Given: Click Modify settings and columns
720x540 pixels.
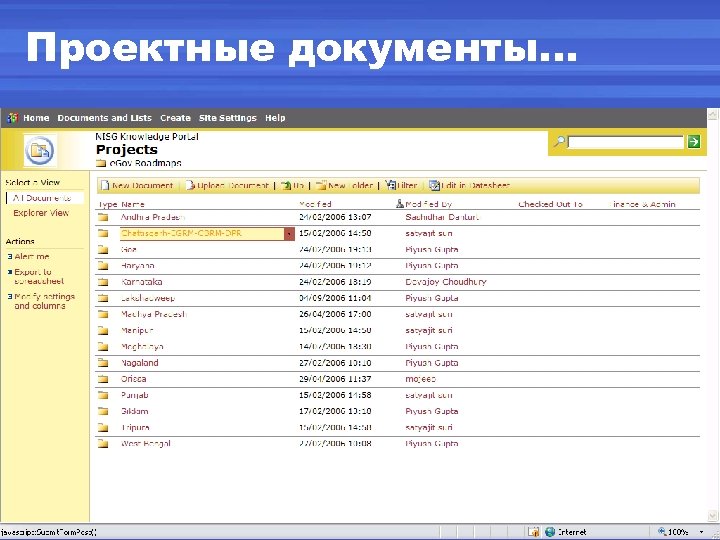Looking at the screenshot, I should pos(44,301).
